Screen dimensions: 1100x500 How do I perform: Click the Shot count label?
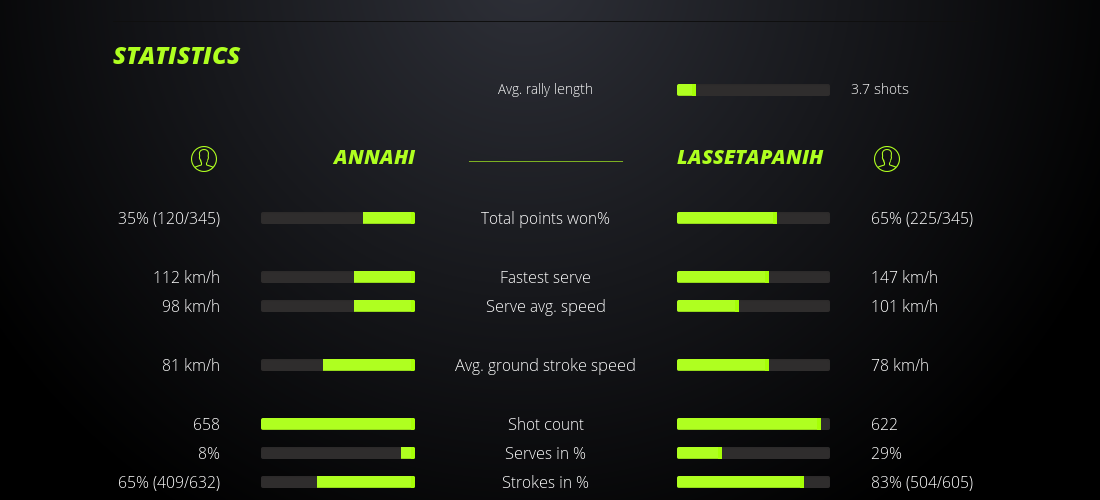tap(545, 424)
